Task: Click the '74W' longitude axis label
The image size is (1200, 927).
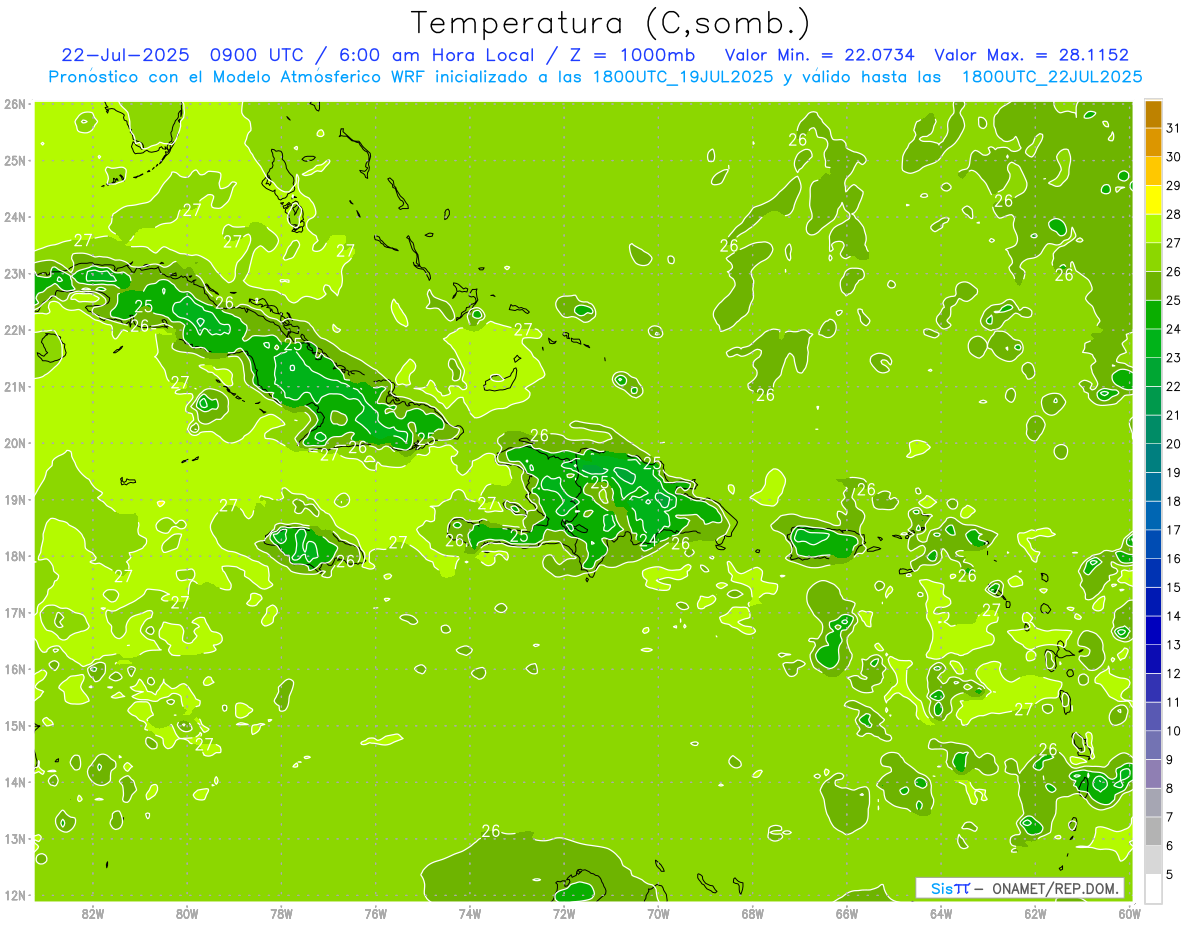Action: coord(469,913)
